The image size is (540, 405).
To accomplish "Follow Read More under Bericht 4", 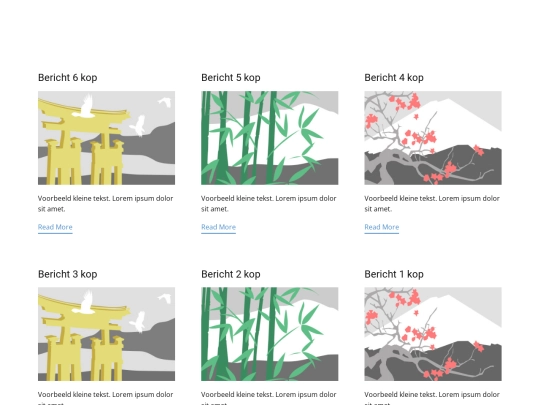I will click(x=382, y=227).
